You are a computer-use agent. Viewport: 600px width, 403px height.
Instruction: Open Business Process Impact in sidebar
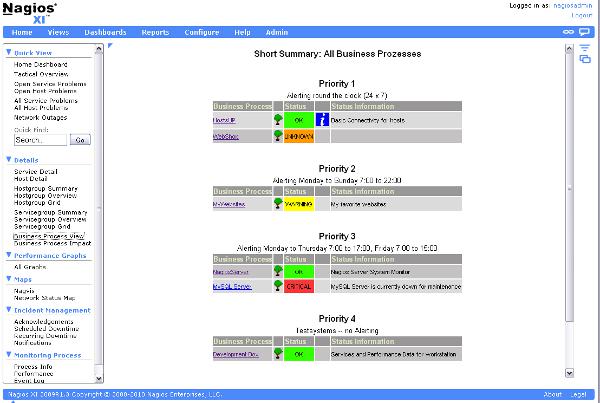pos(52,243)
